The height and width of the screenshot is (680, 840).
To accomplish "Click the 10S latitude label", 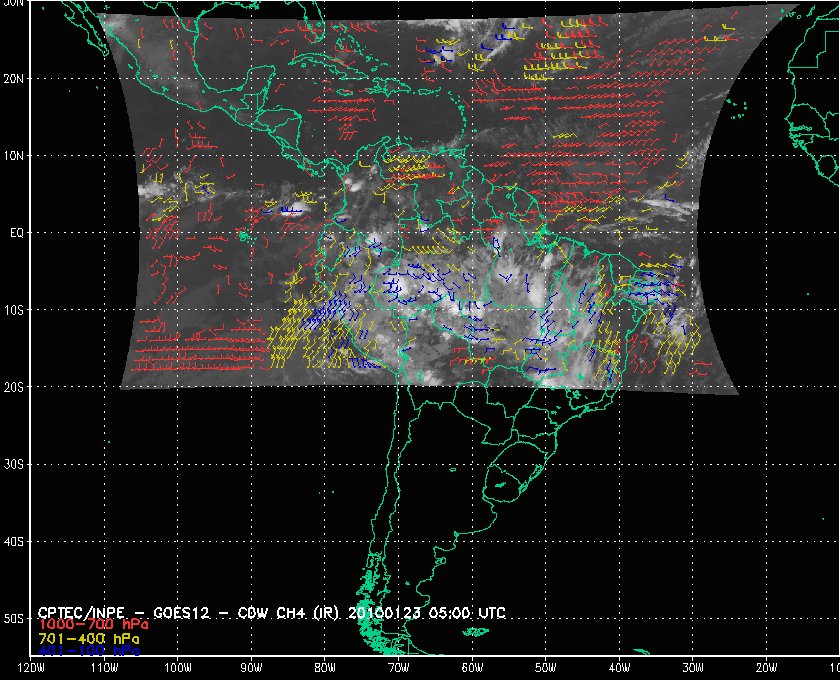I will 13,310.
